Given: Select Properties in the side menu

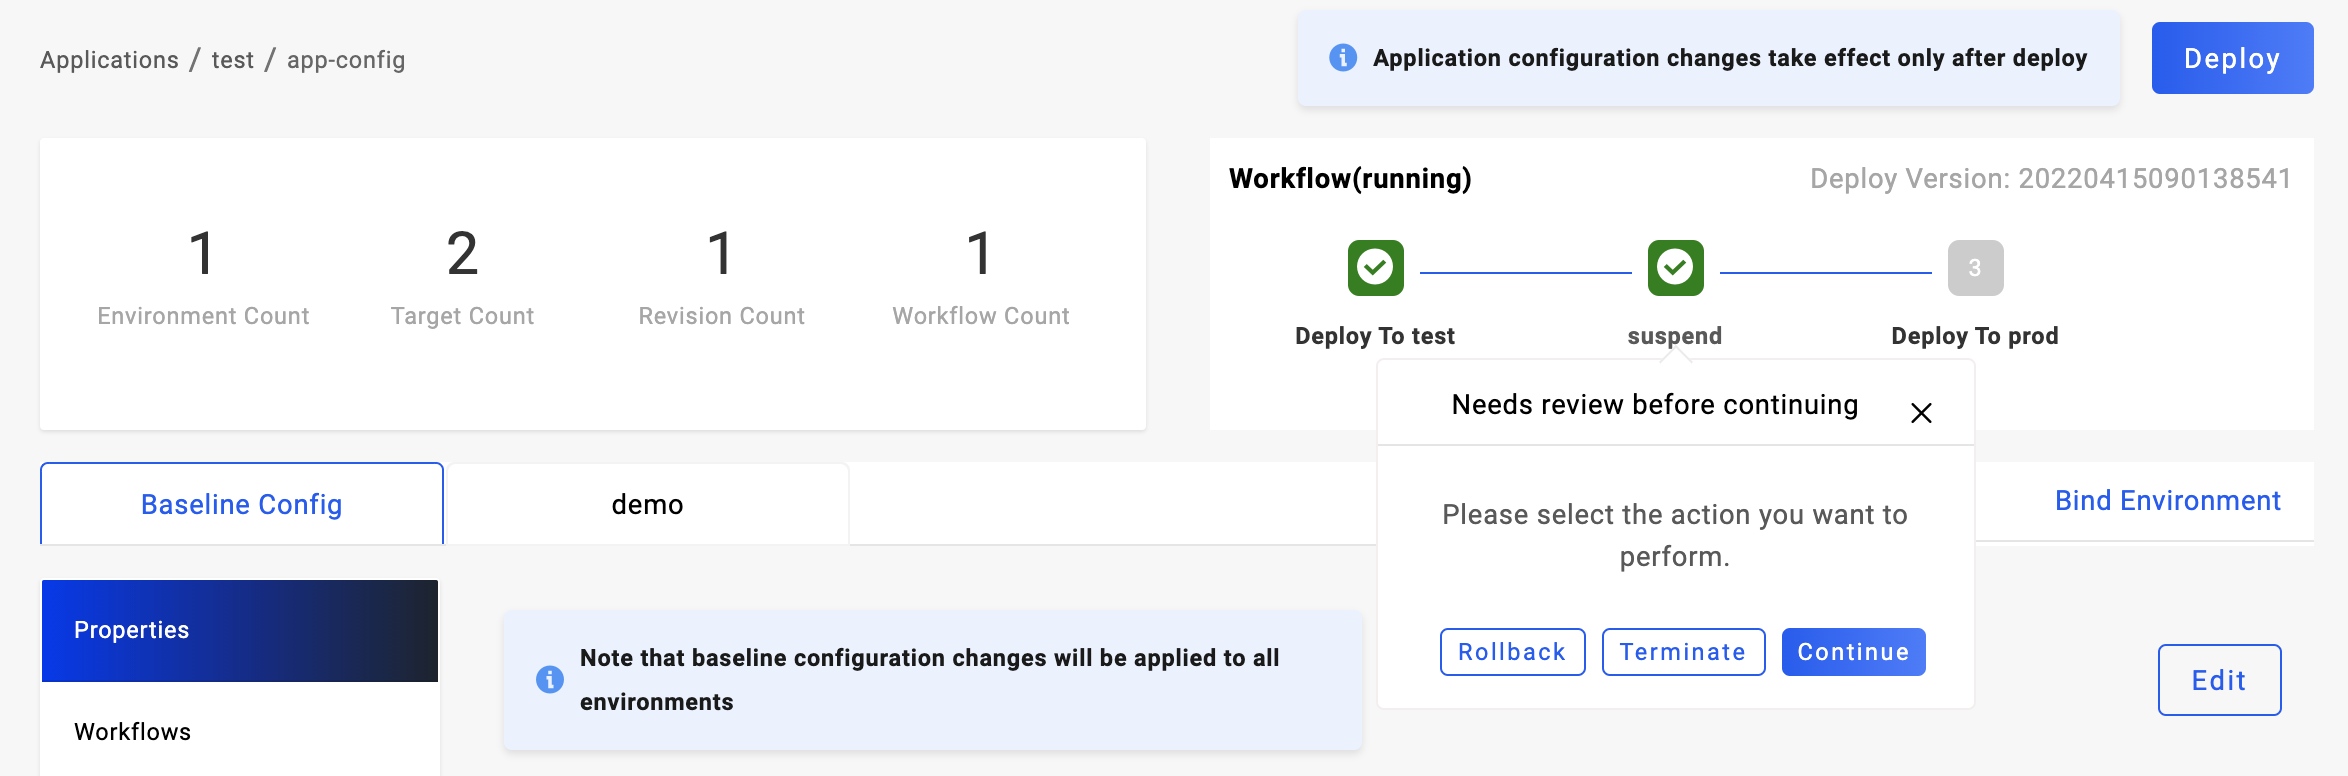Looking at the screenshot, I should pos(240,631).
